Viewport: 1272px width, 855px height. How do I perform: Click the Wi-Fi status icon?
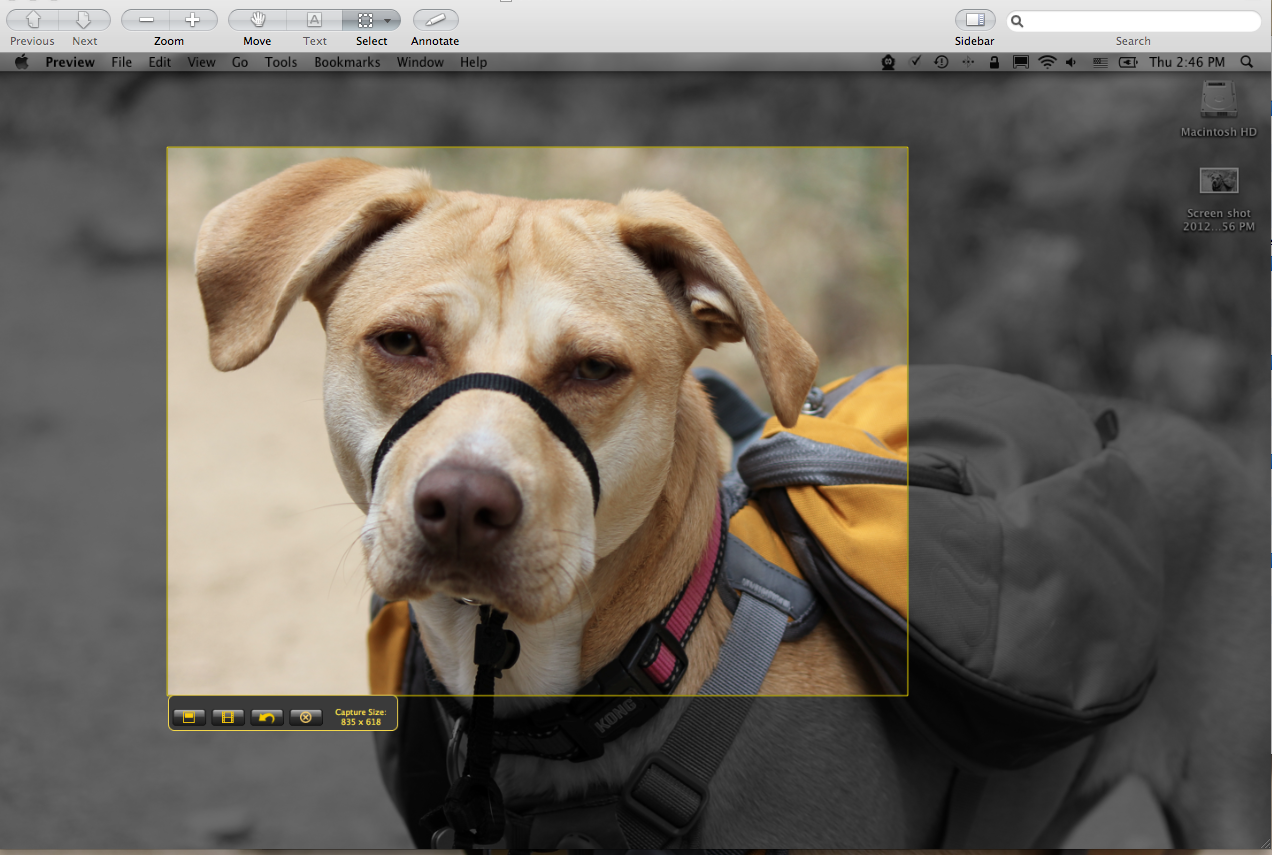(x=1047, y=62)
